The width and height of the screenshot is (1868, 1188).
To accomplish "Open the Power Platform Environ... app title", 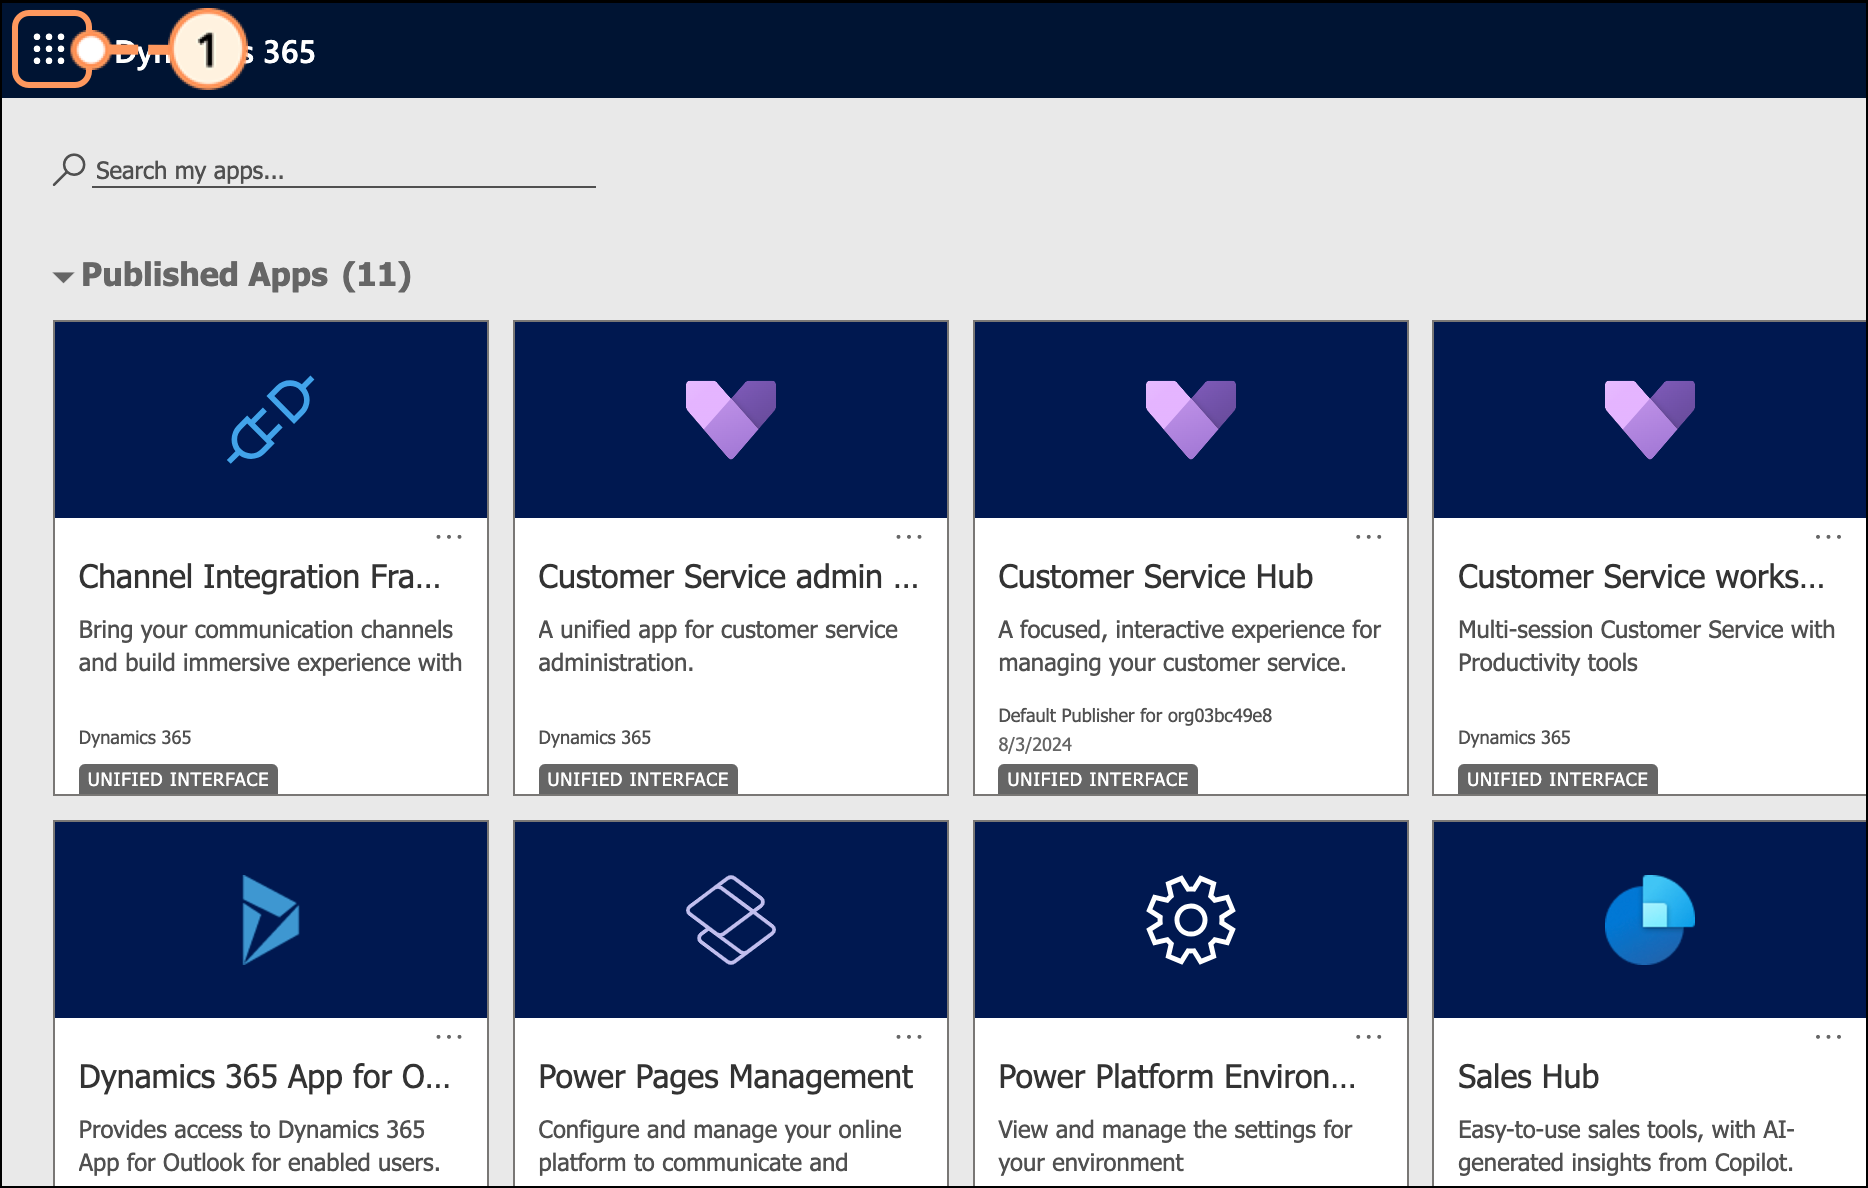I will click(1177, 1077).
